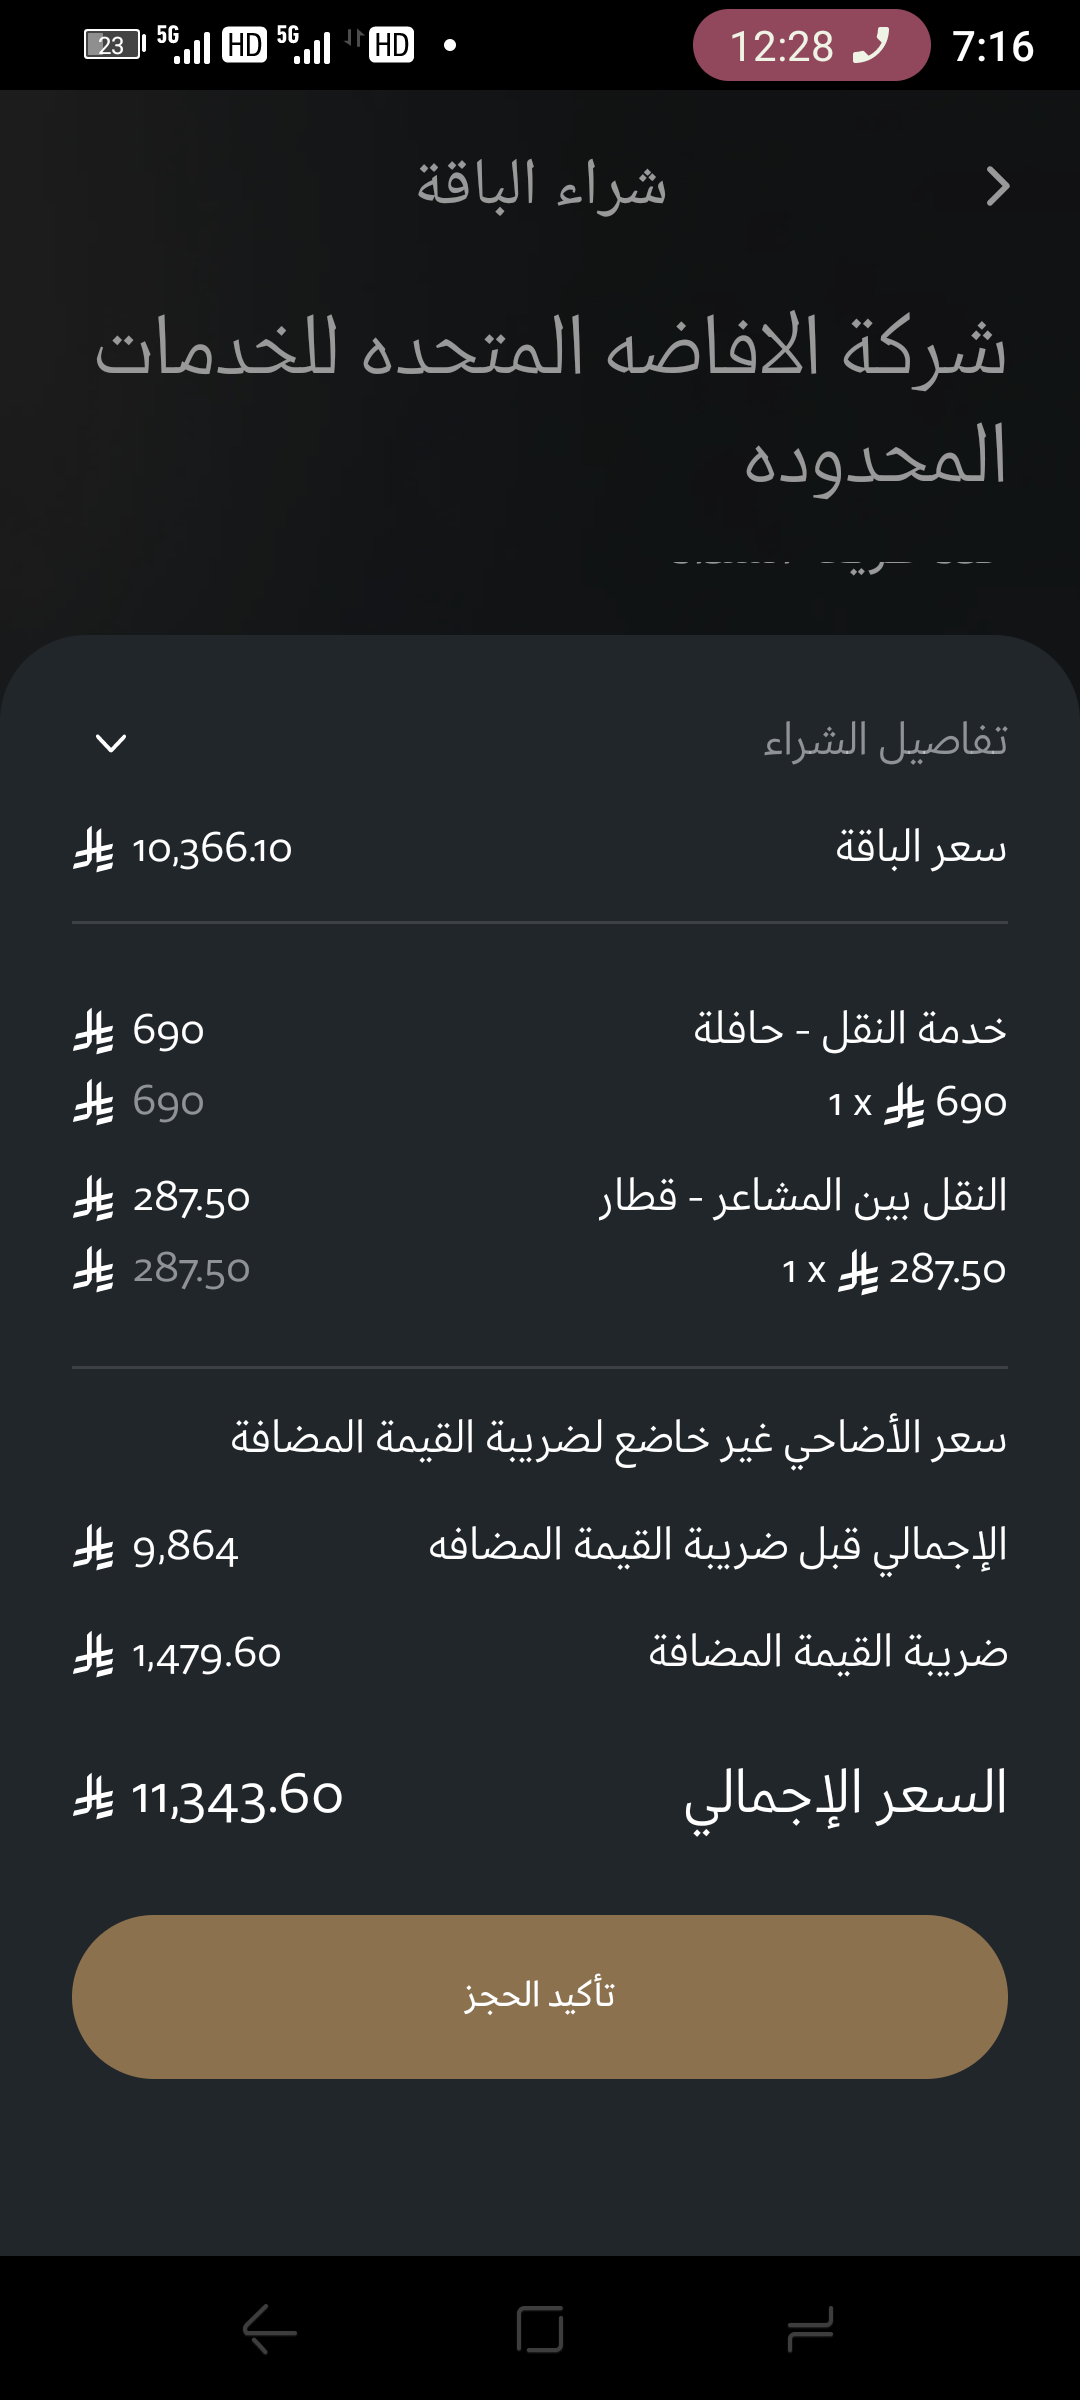Tap the battery indicator icon
The width and height of the screenshot is (1080, 2400).
click(x=113, y=45)
